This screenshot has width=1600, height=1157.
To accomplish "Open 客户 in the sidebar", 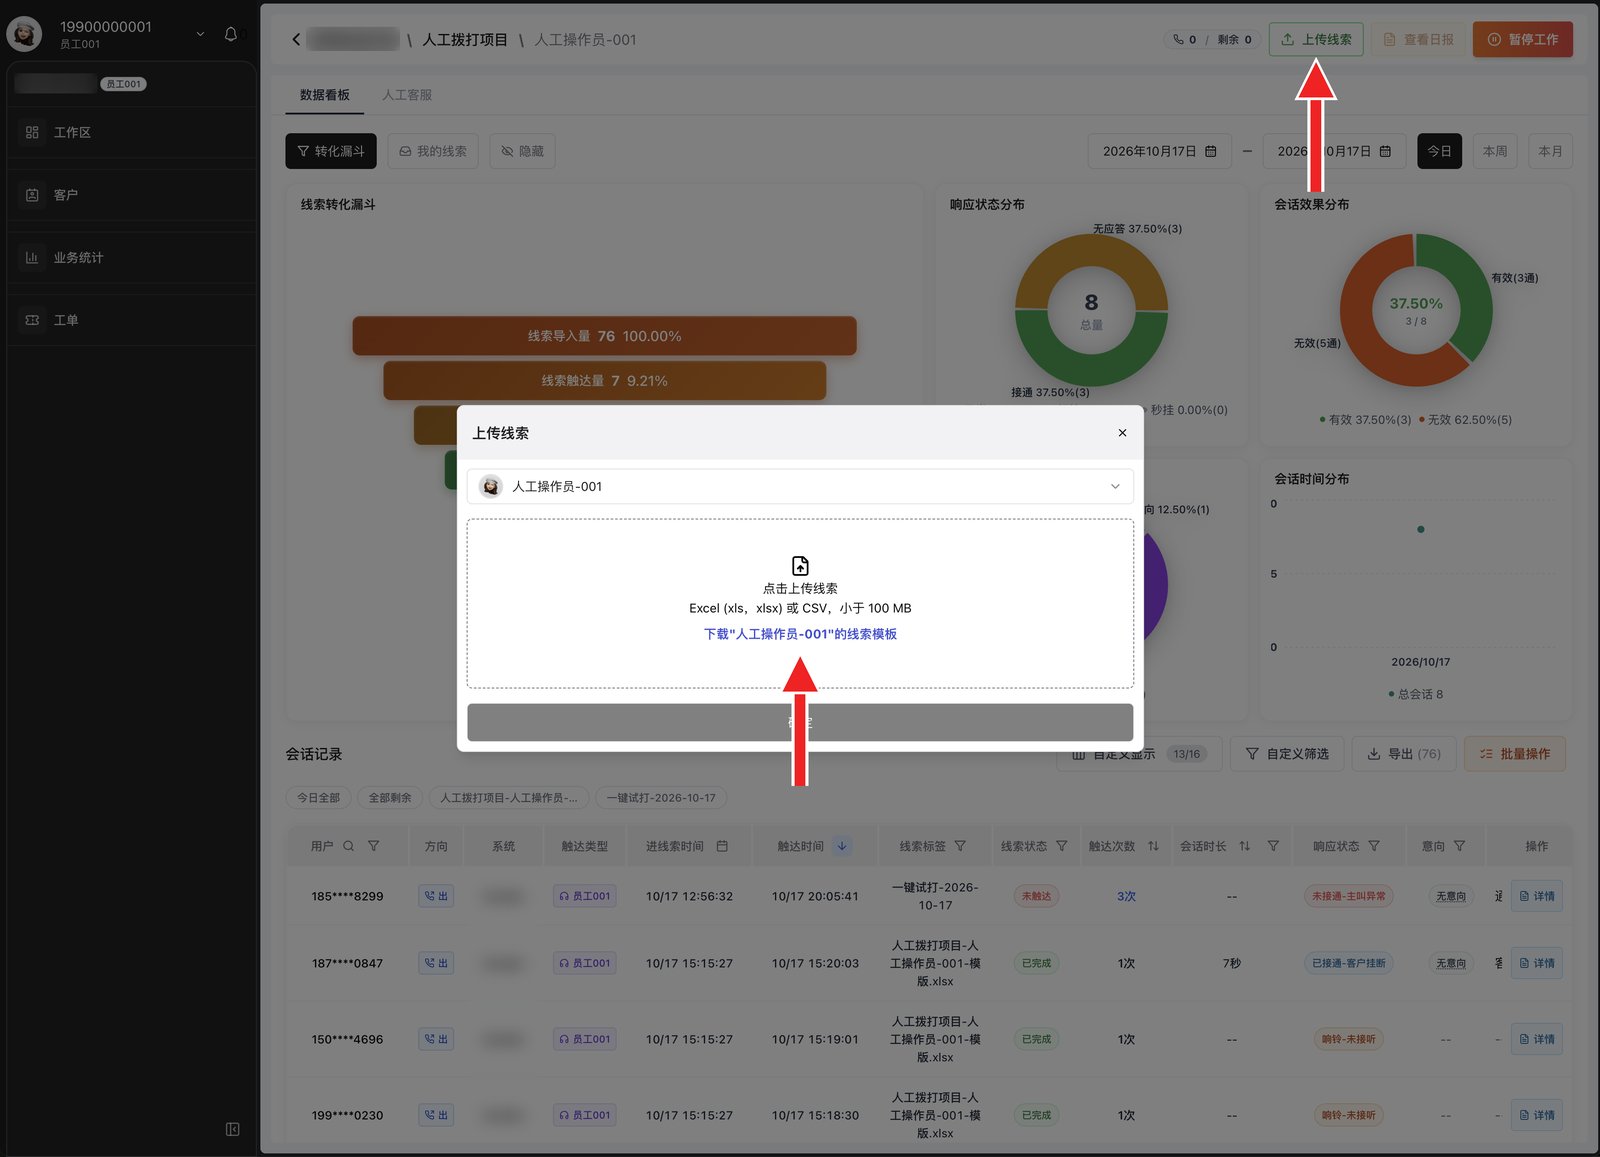I will pyautogui.click(x=131, y=195).
